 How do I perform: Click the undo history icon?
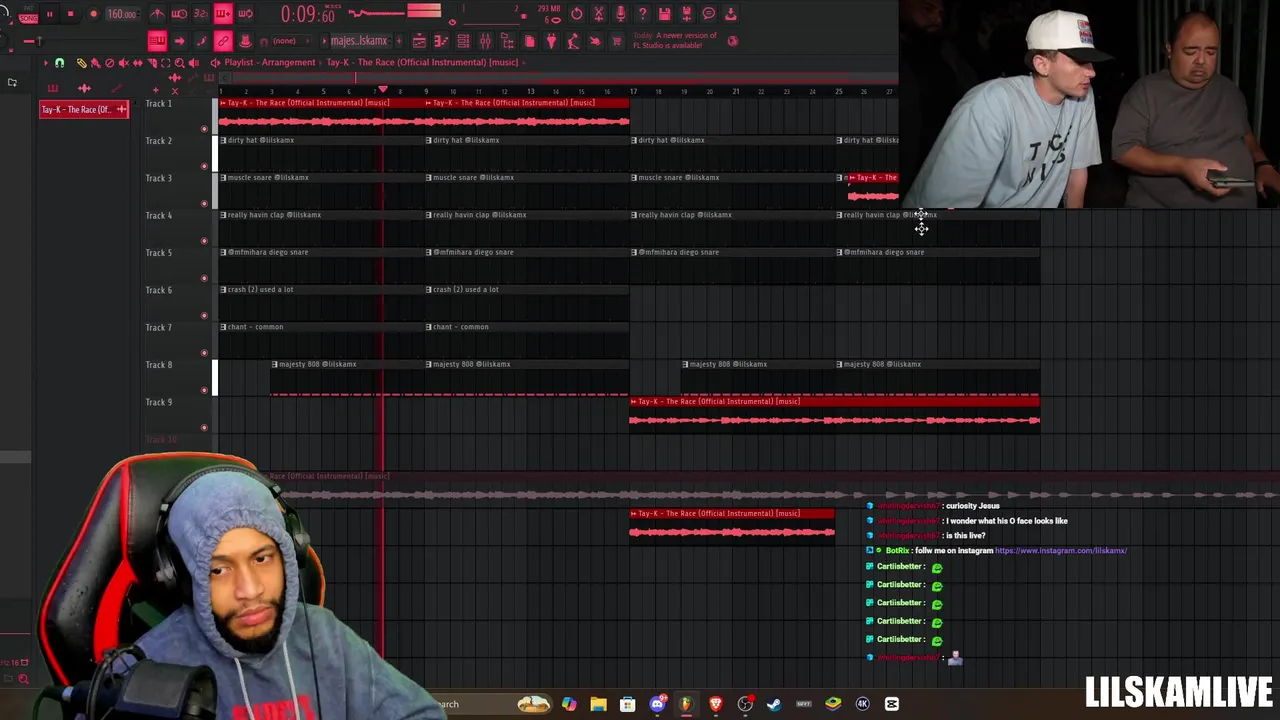577,13
